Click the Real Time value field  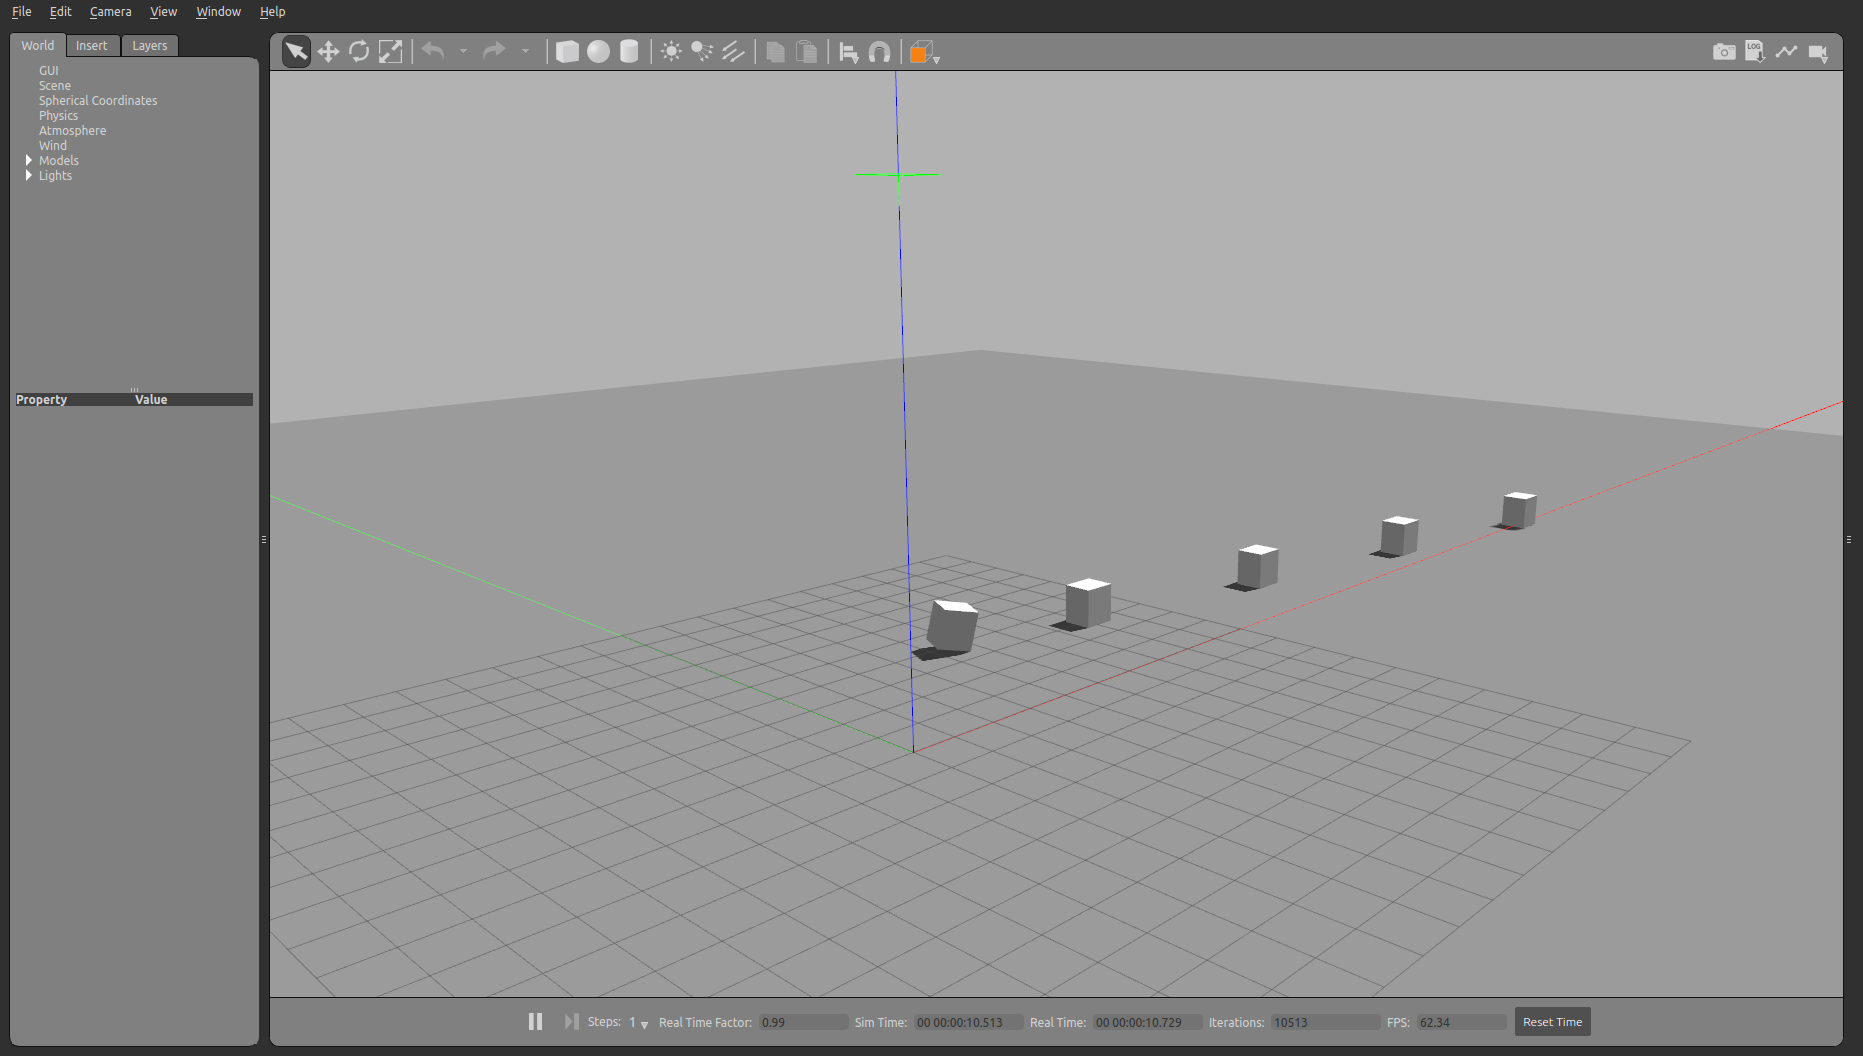pos(1147,1022)
